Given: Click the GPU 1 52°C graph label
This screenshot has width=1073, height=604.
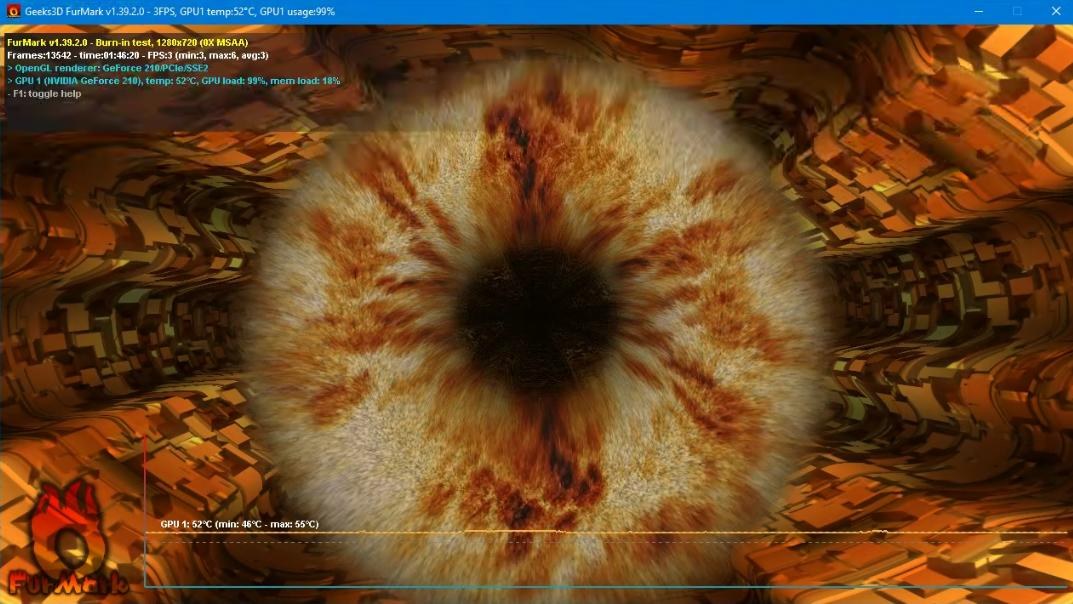Looking at the screenshot, I should [x=239, y=524].
